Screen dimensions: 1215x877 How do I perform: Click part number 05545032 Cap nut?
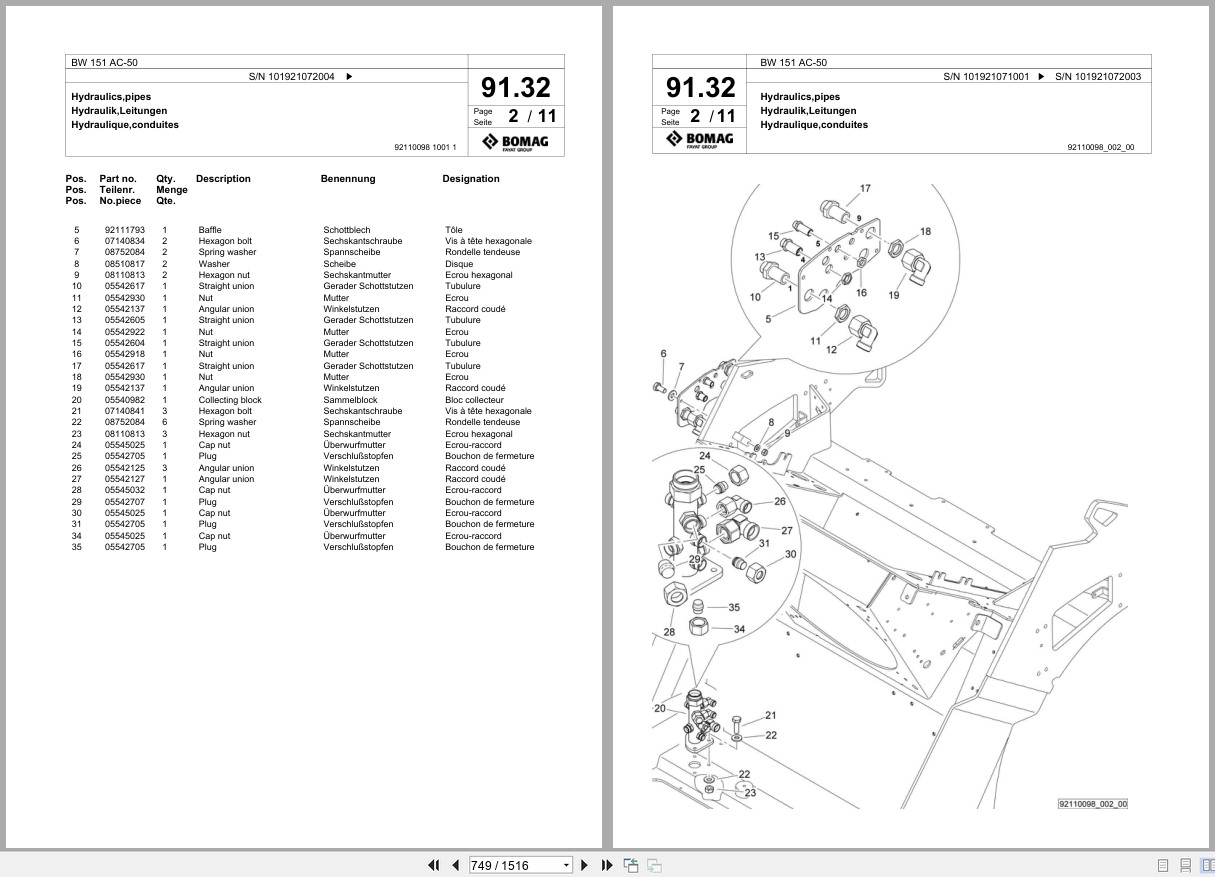pyautogui.click(x=125, y=490)
